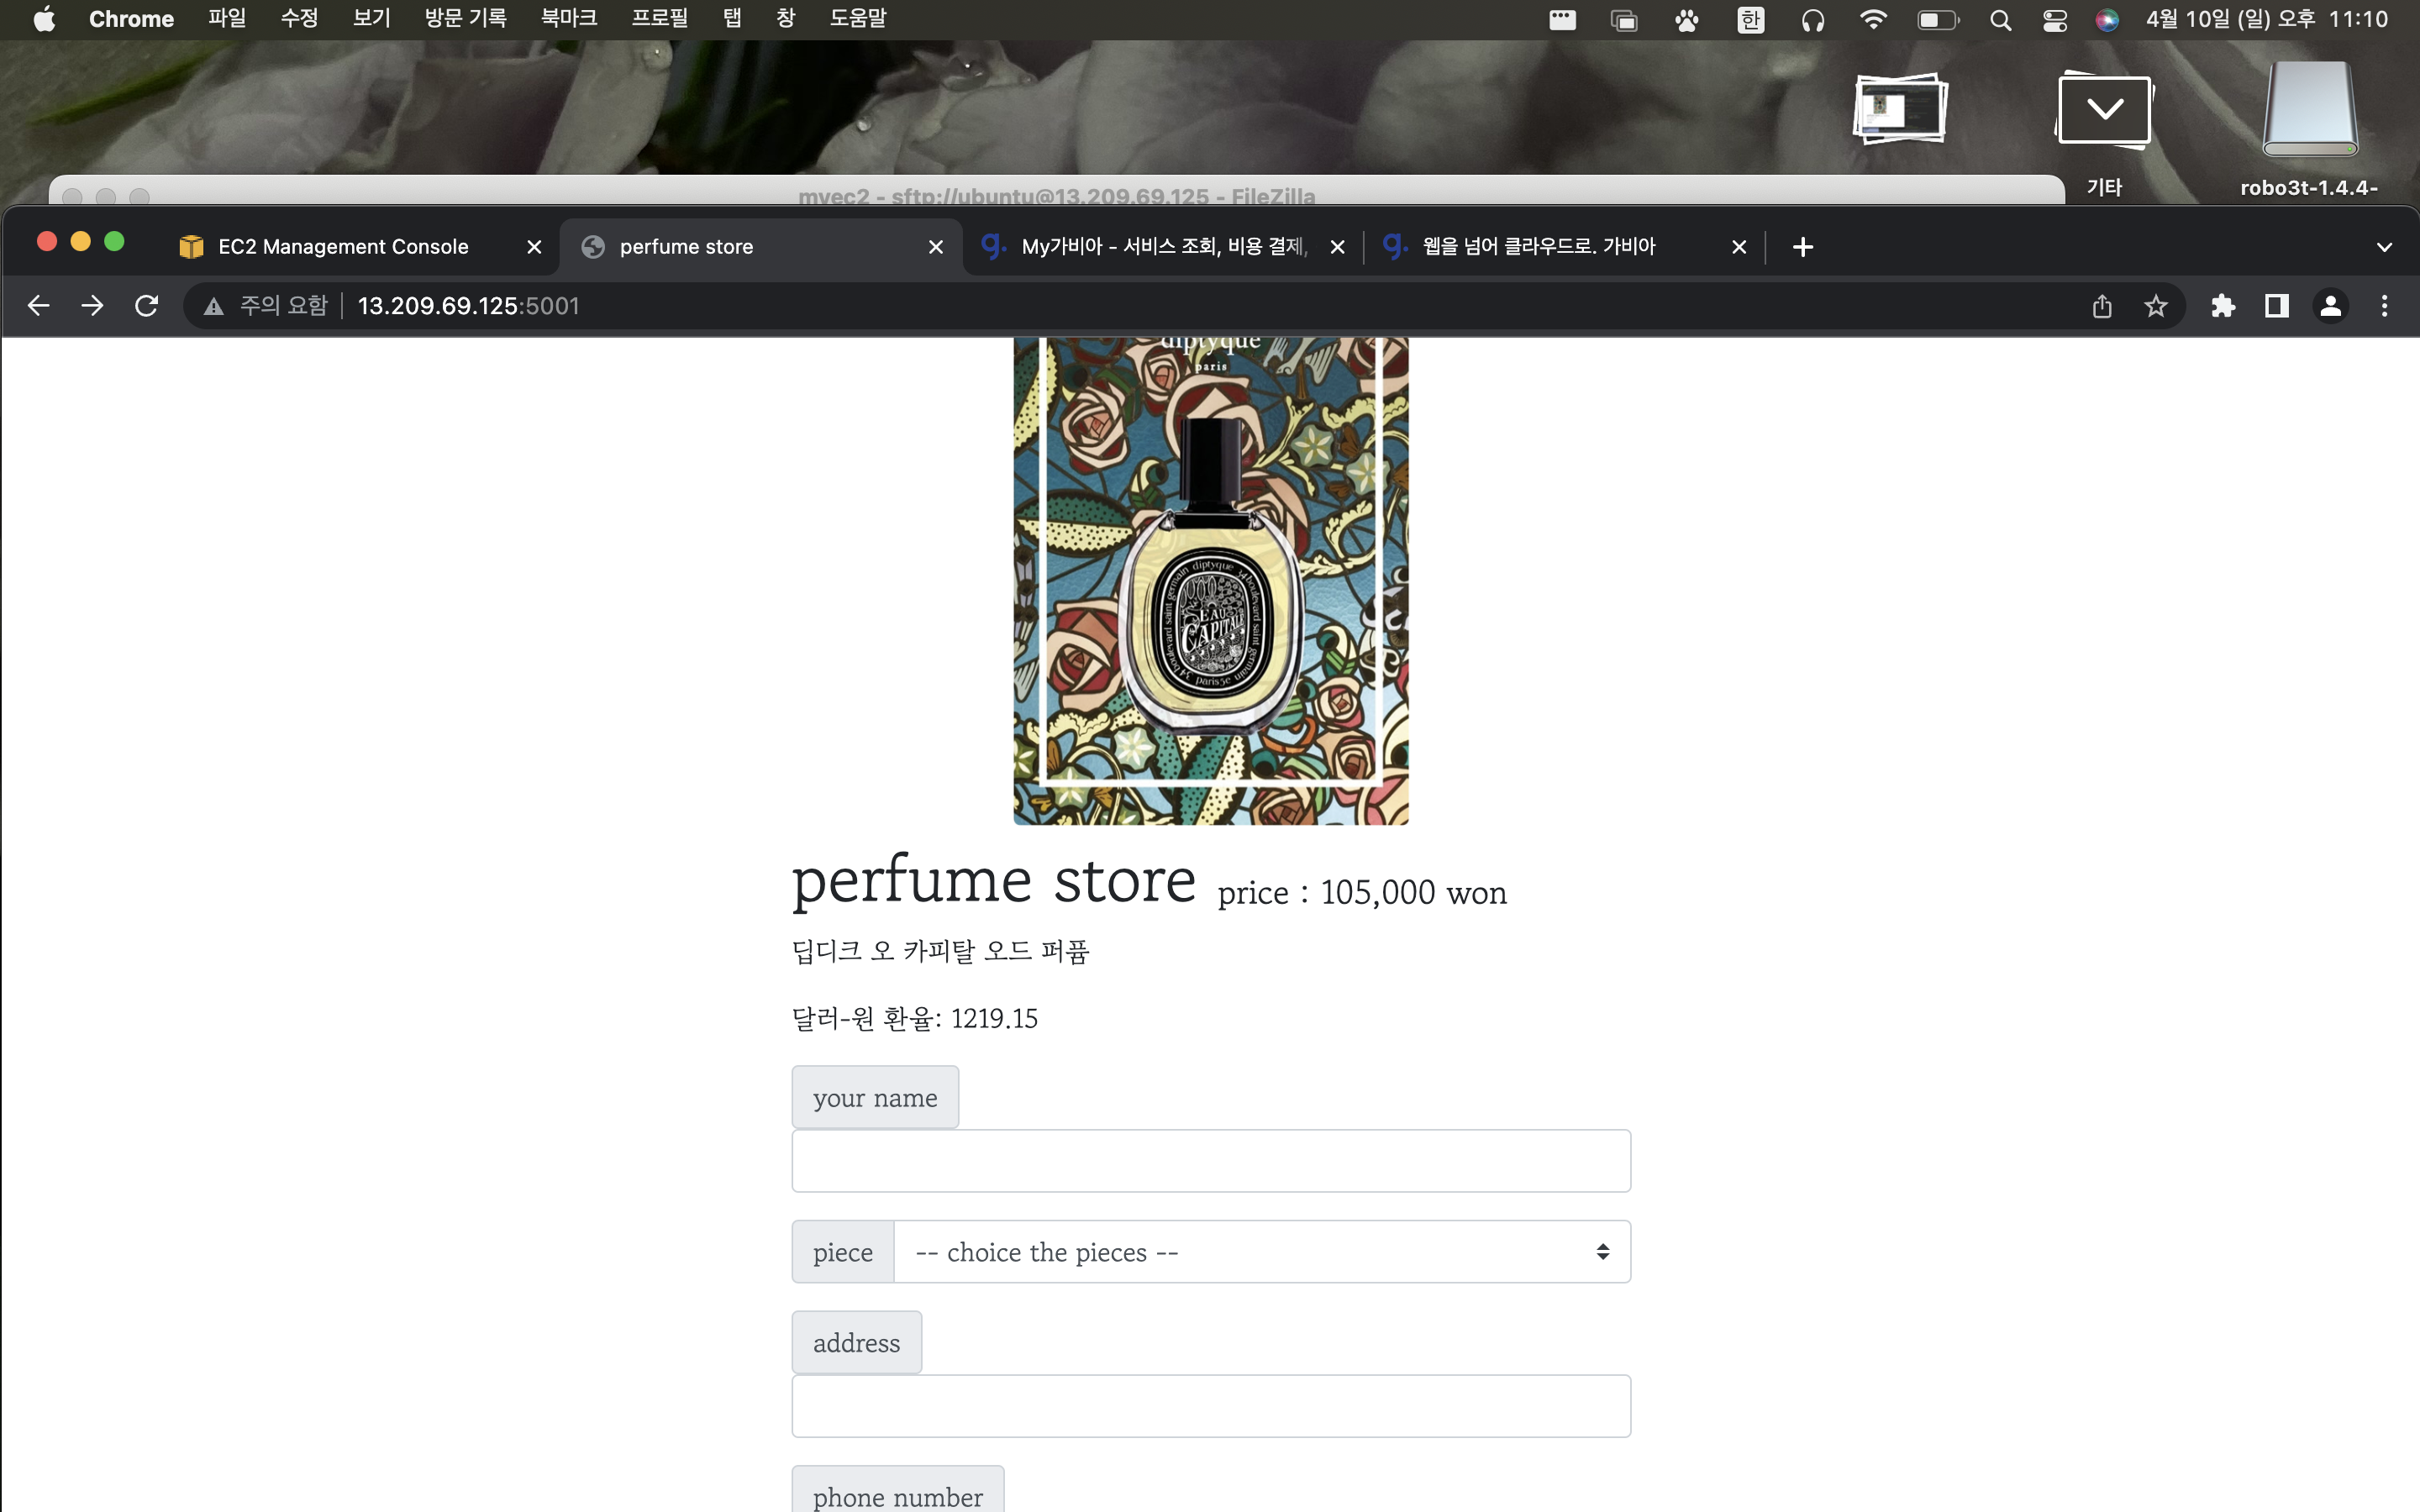This screenshot has height=1512, width=2420.
Task: Click the address text field
Action: pyautogui.click(x=1210, y=1406)
